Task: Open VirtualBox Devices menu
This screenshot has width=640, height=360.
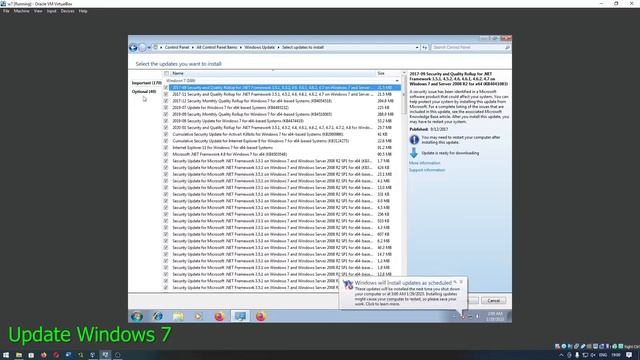Action: 68,11
